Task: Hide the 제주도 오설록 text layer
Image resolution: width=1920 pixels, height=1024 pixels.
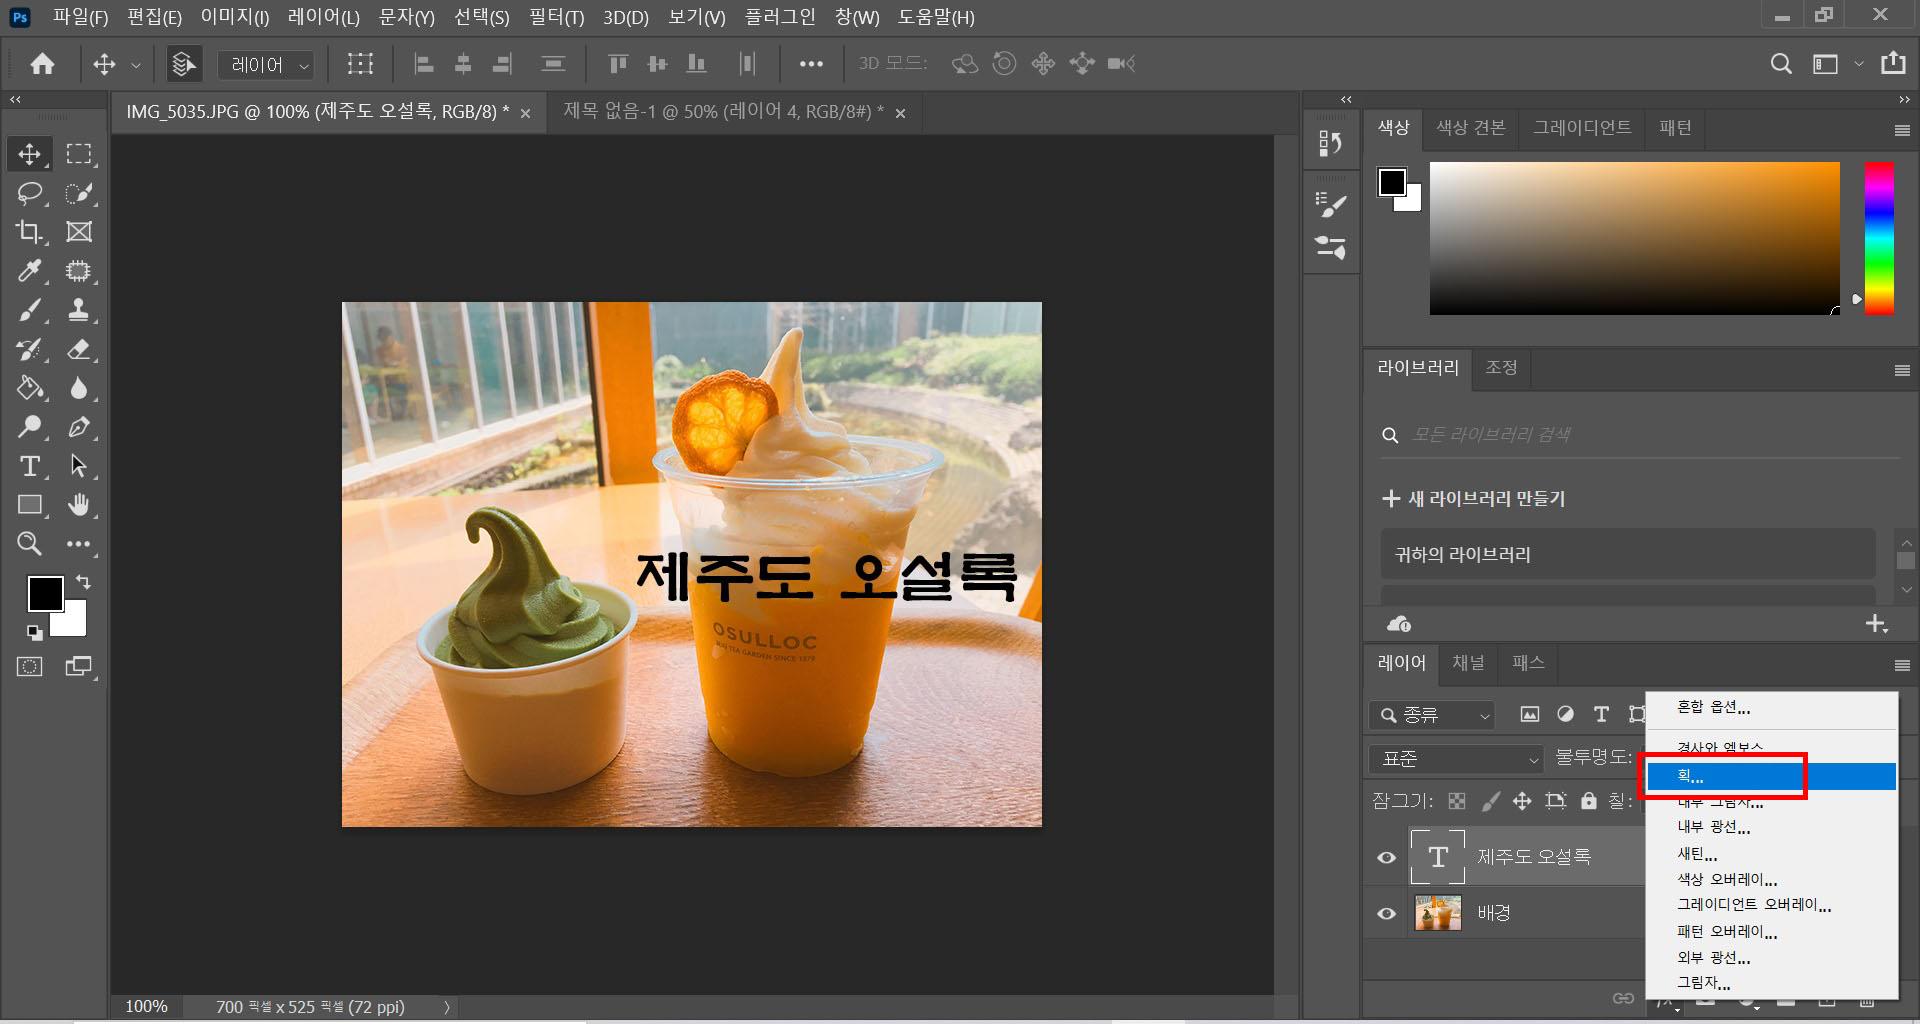Action: coord(1386,858)
